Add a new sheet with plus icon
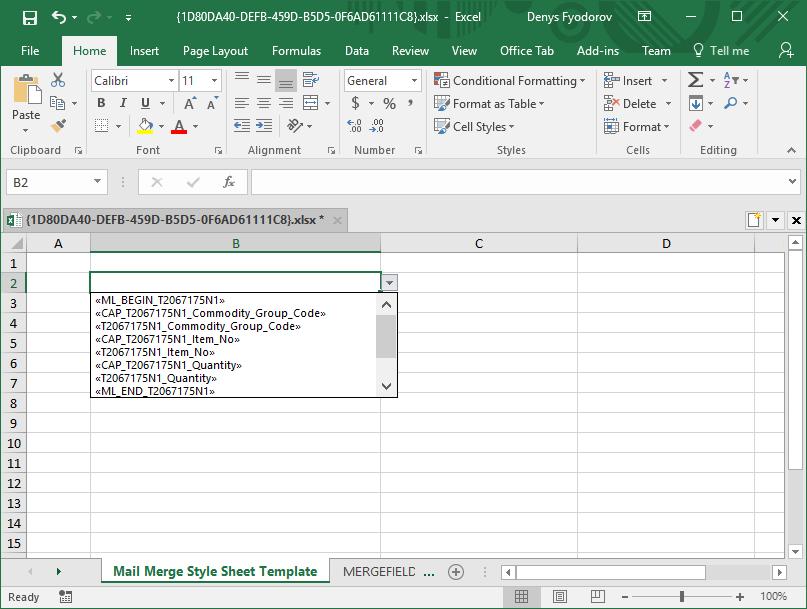Image resolution: width=807 pixels, height=609 pixels. (456, 572)
